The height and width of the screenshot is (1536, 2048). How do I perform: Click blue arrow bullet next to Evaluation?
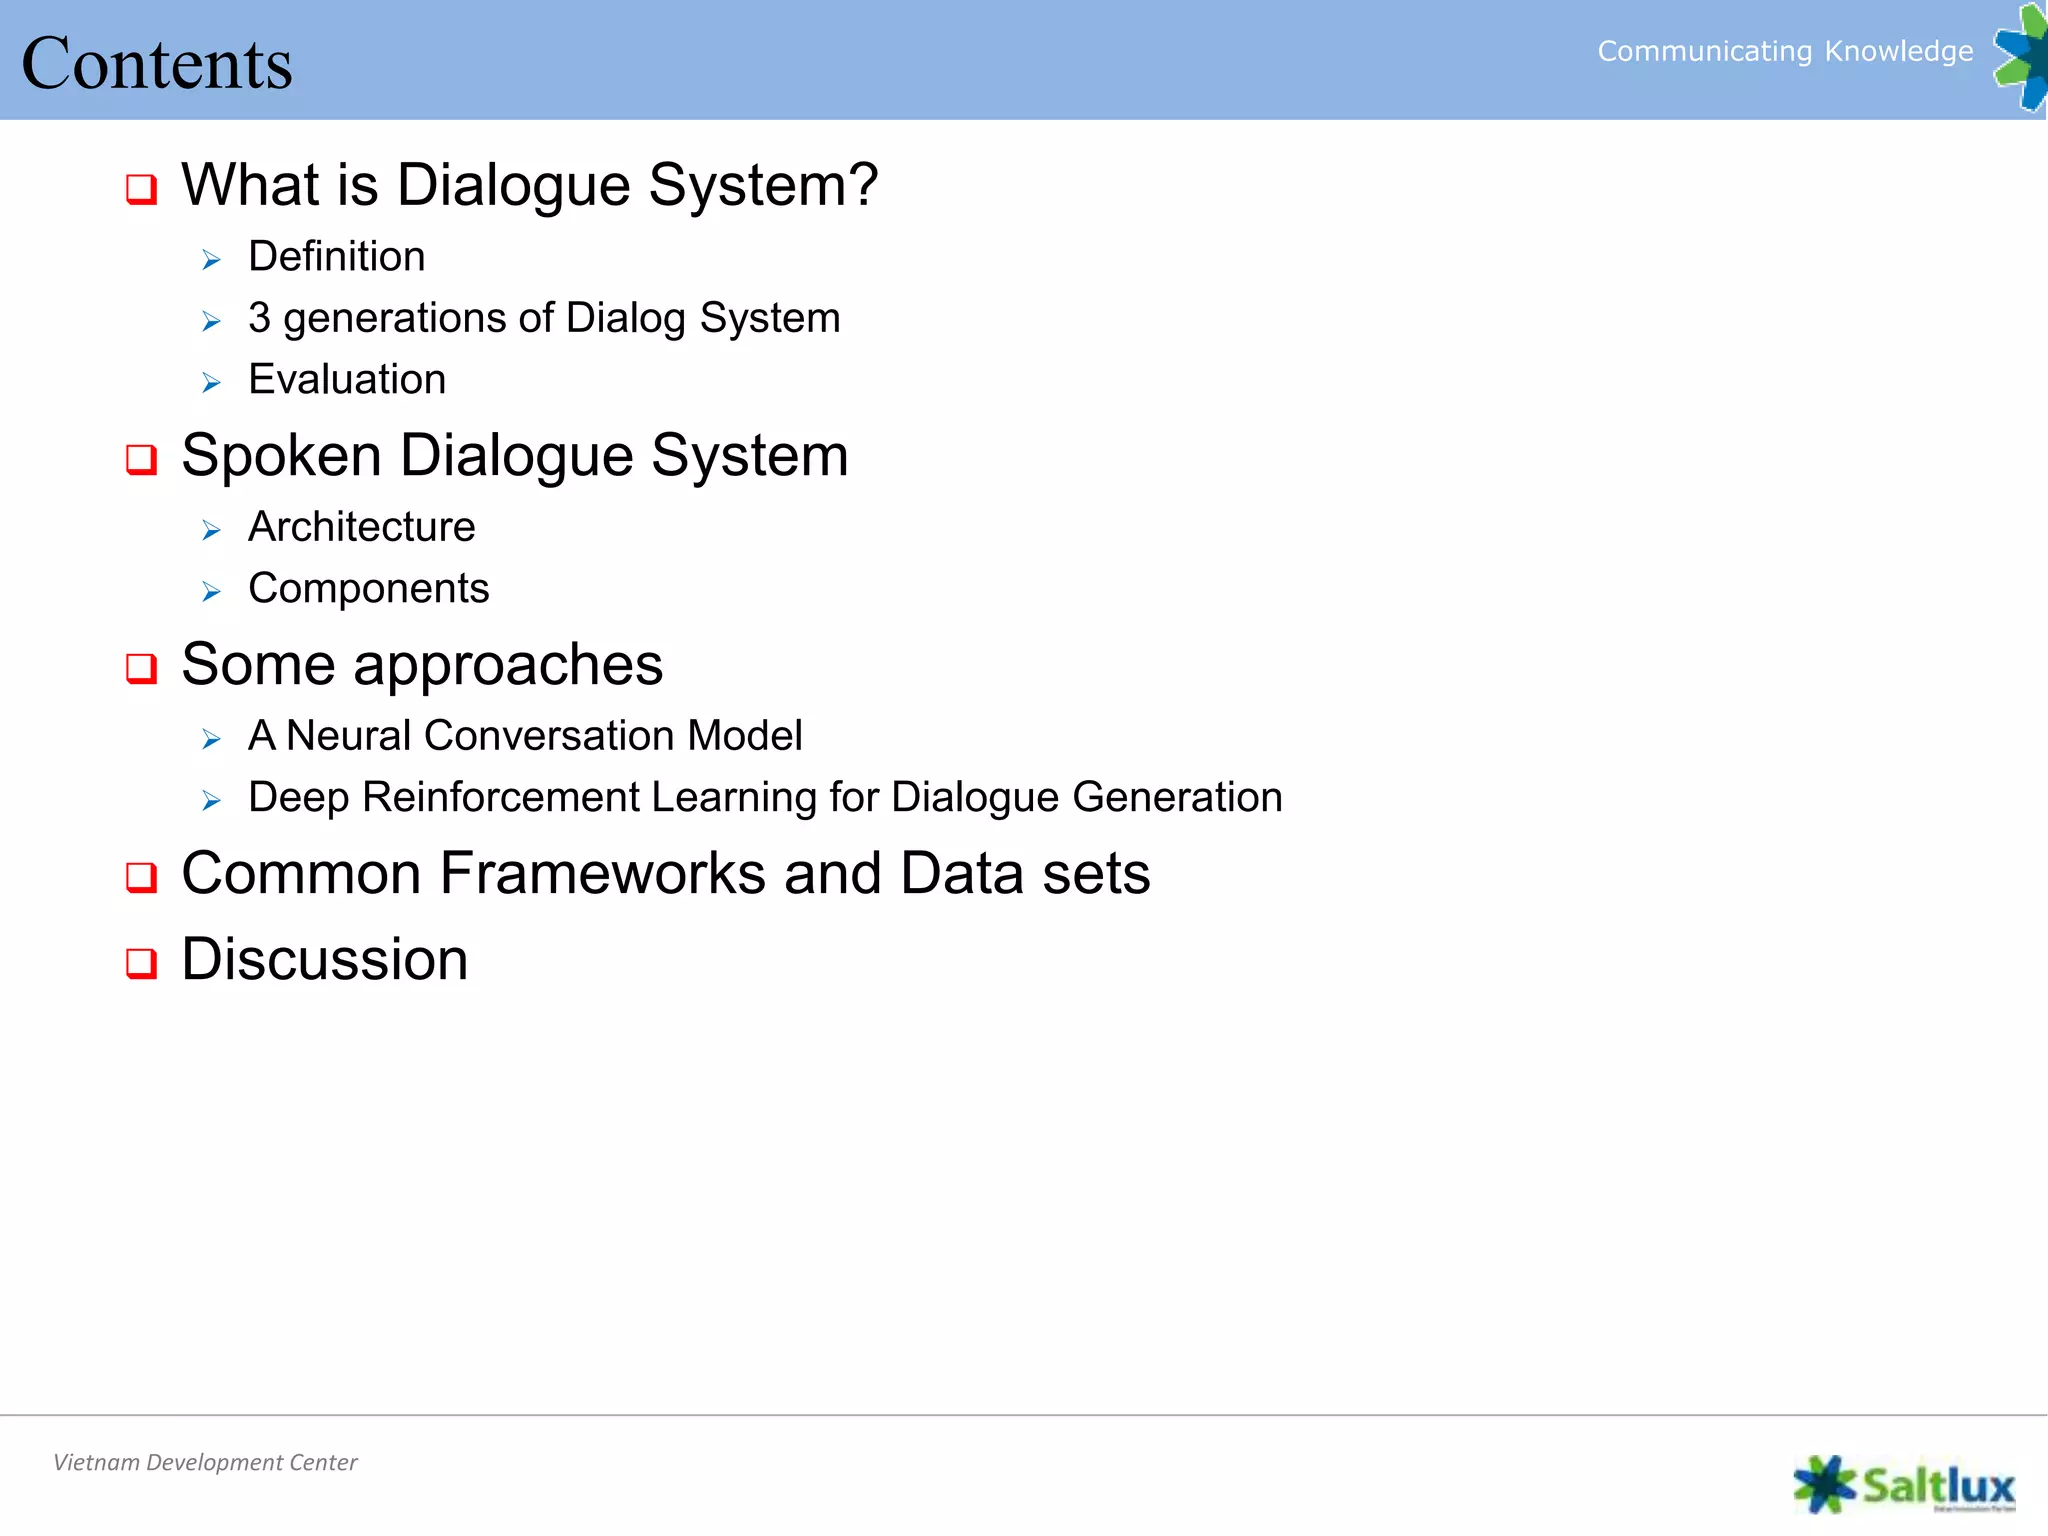coord(211,383)
